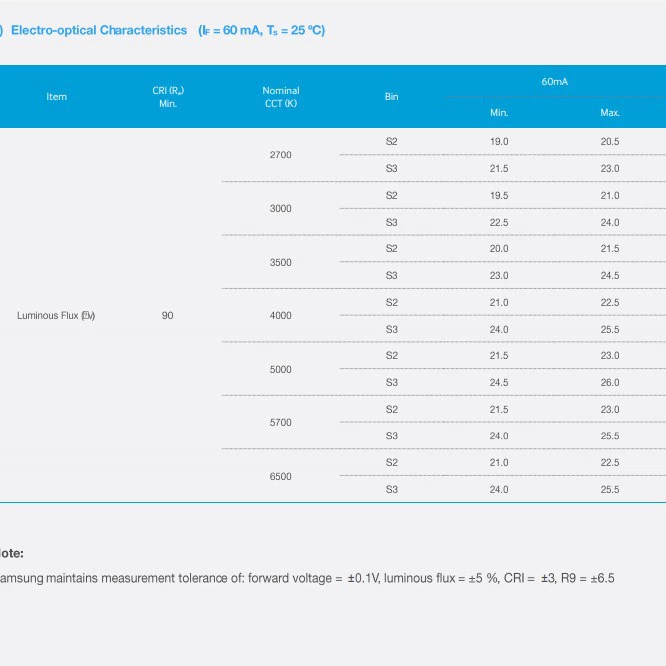Click the '60mA' group header
This screenshot has width=666, height=666.
(554, 82)
